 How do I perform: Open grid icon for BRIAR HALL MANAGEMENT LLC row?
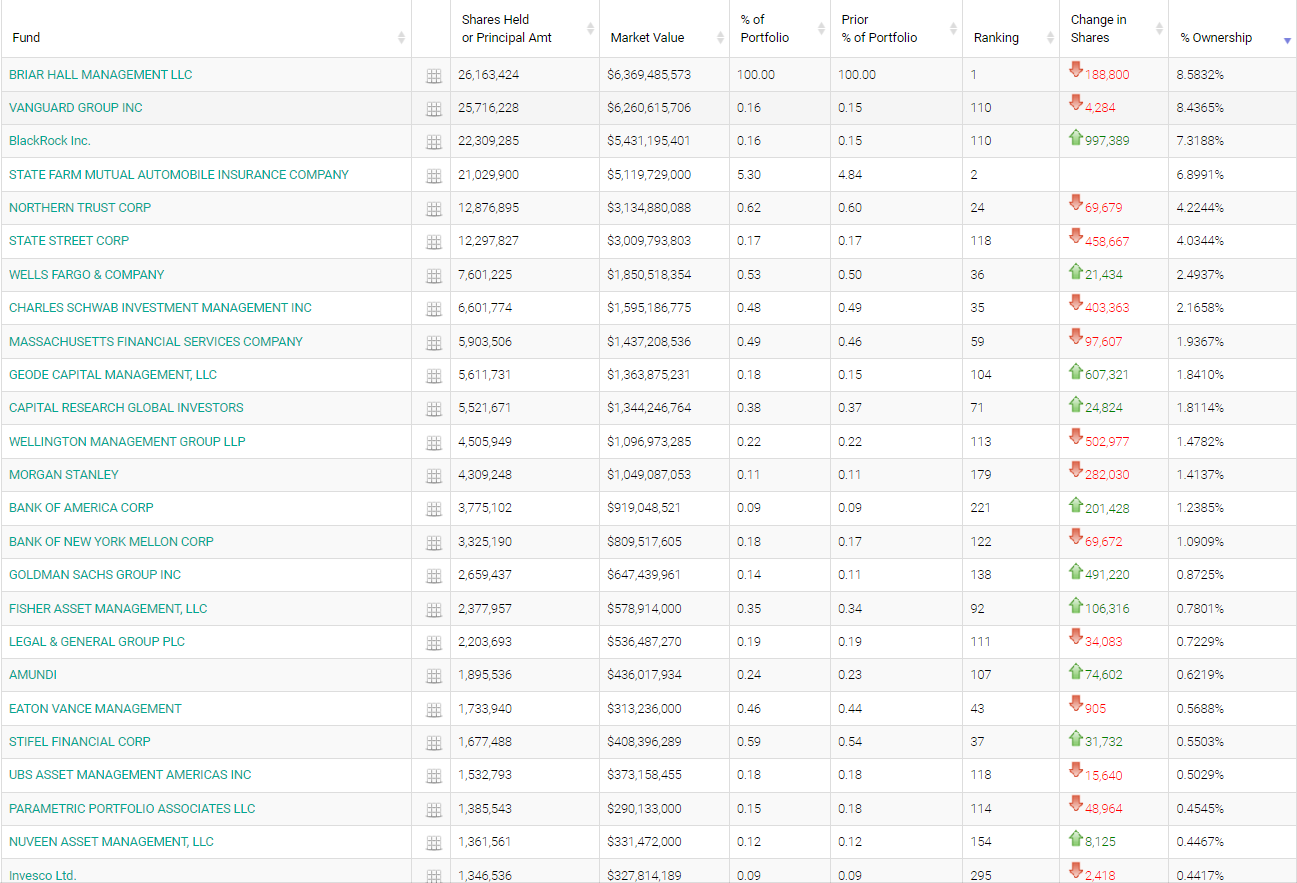[433, 76]
